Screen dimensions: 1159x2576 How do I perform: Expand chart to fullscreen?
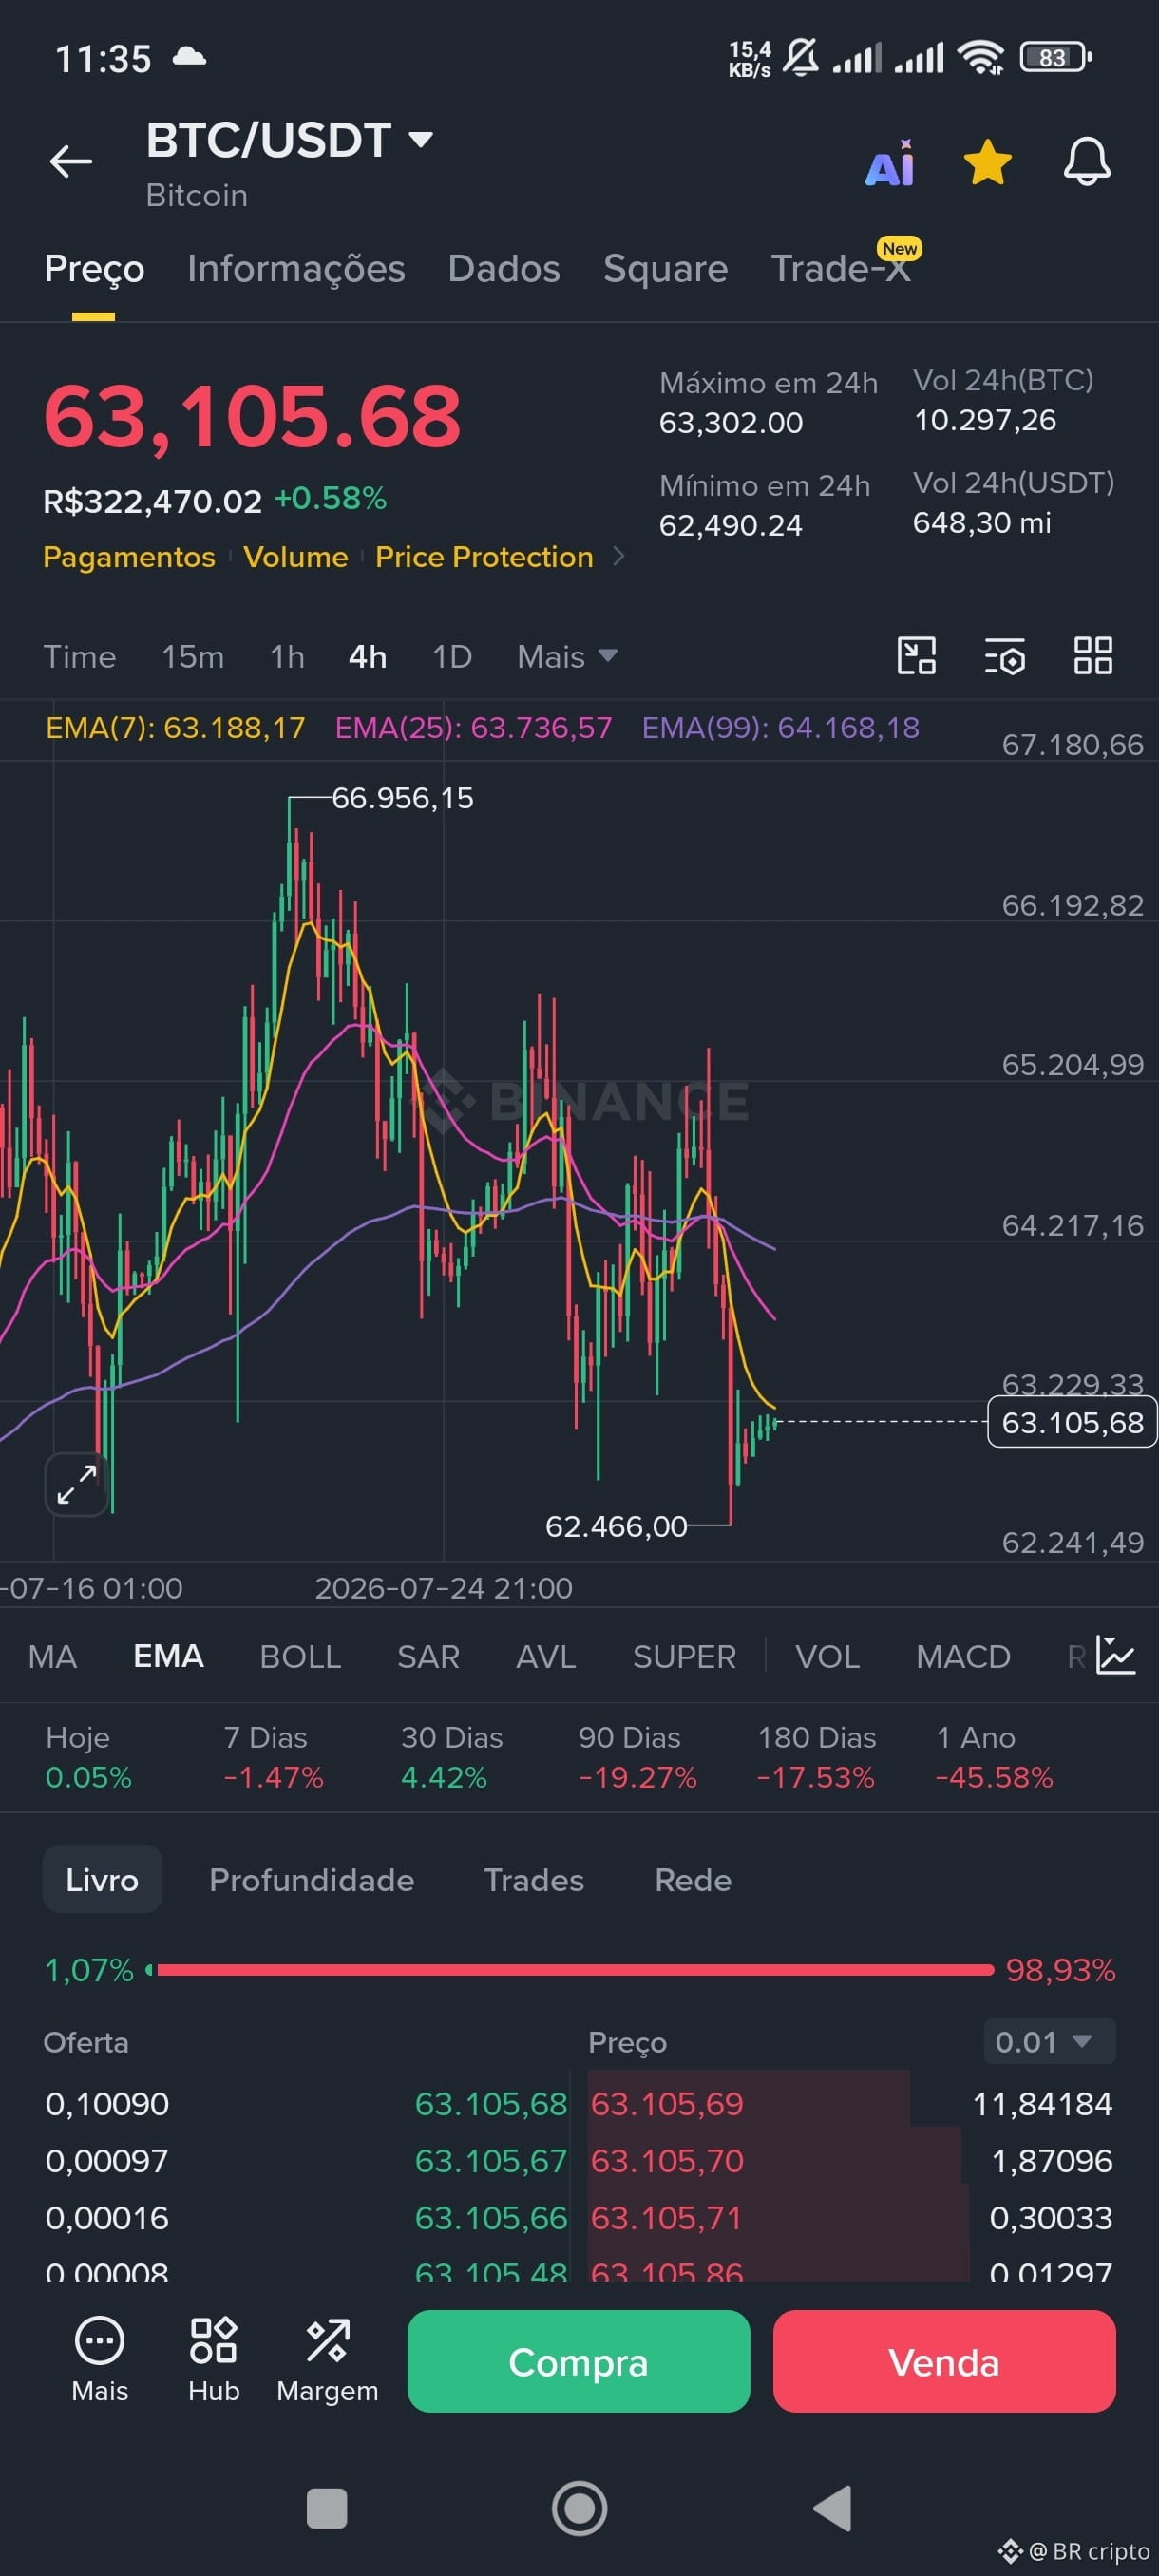77,1484
